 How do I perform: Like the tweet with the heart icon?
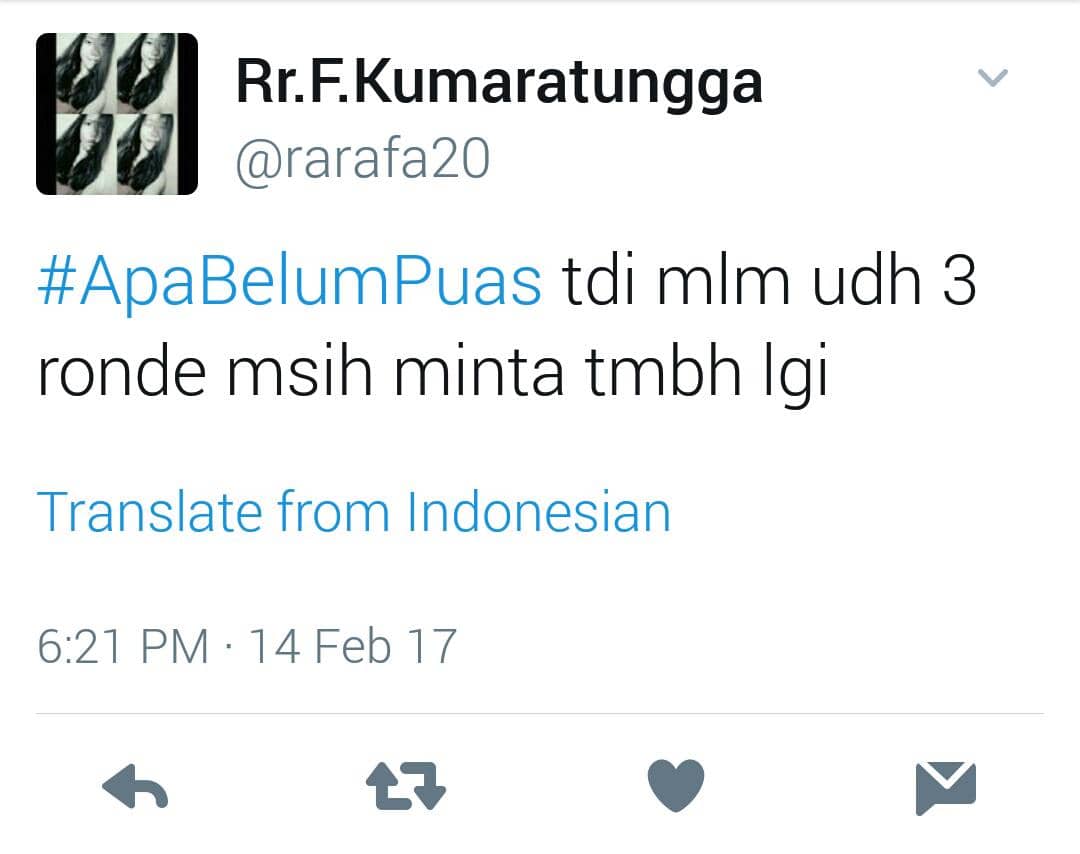point(676,785)
